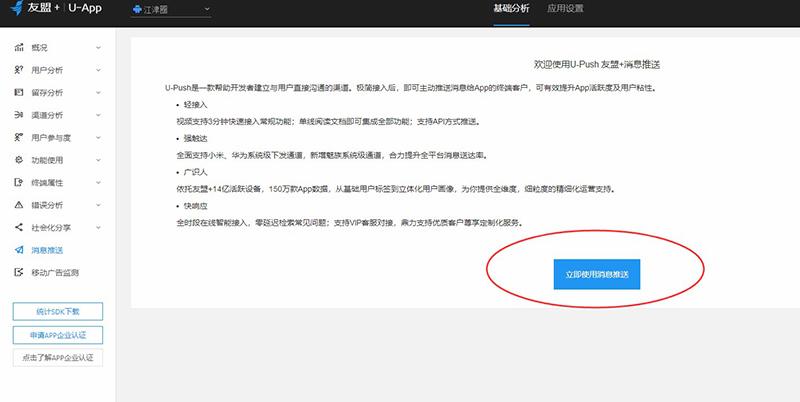Click the 功能使用 feature usage icon
Image resolution: width=800 pixels, height=402 pixels.
click(x=20, y=160)
